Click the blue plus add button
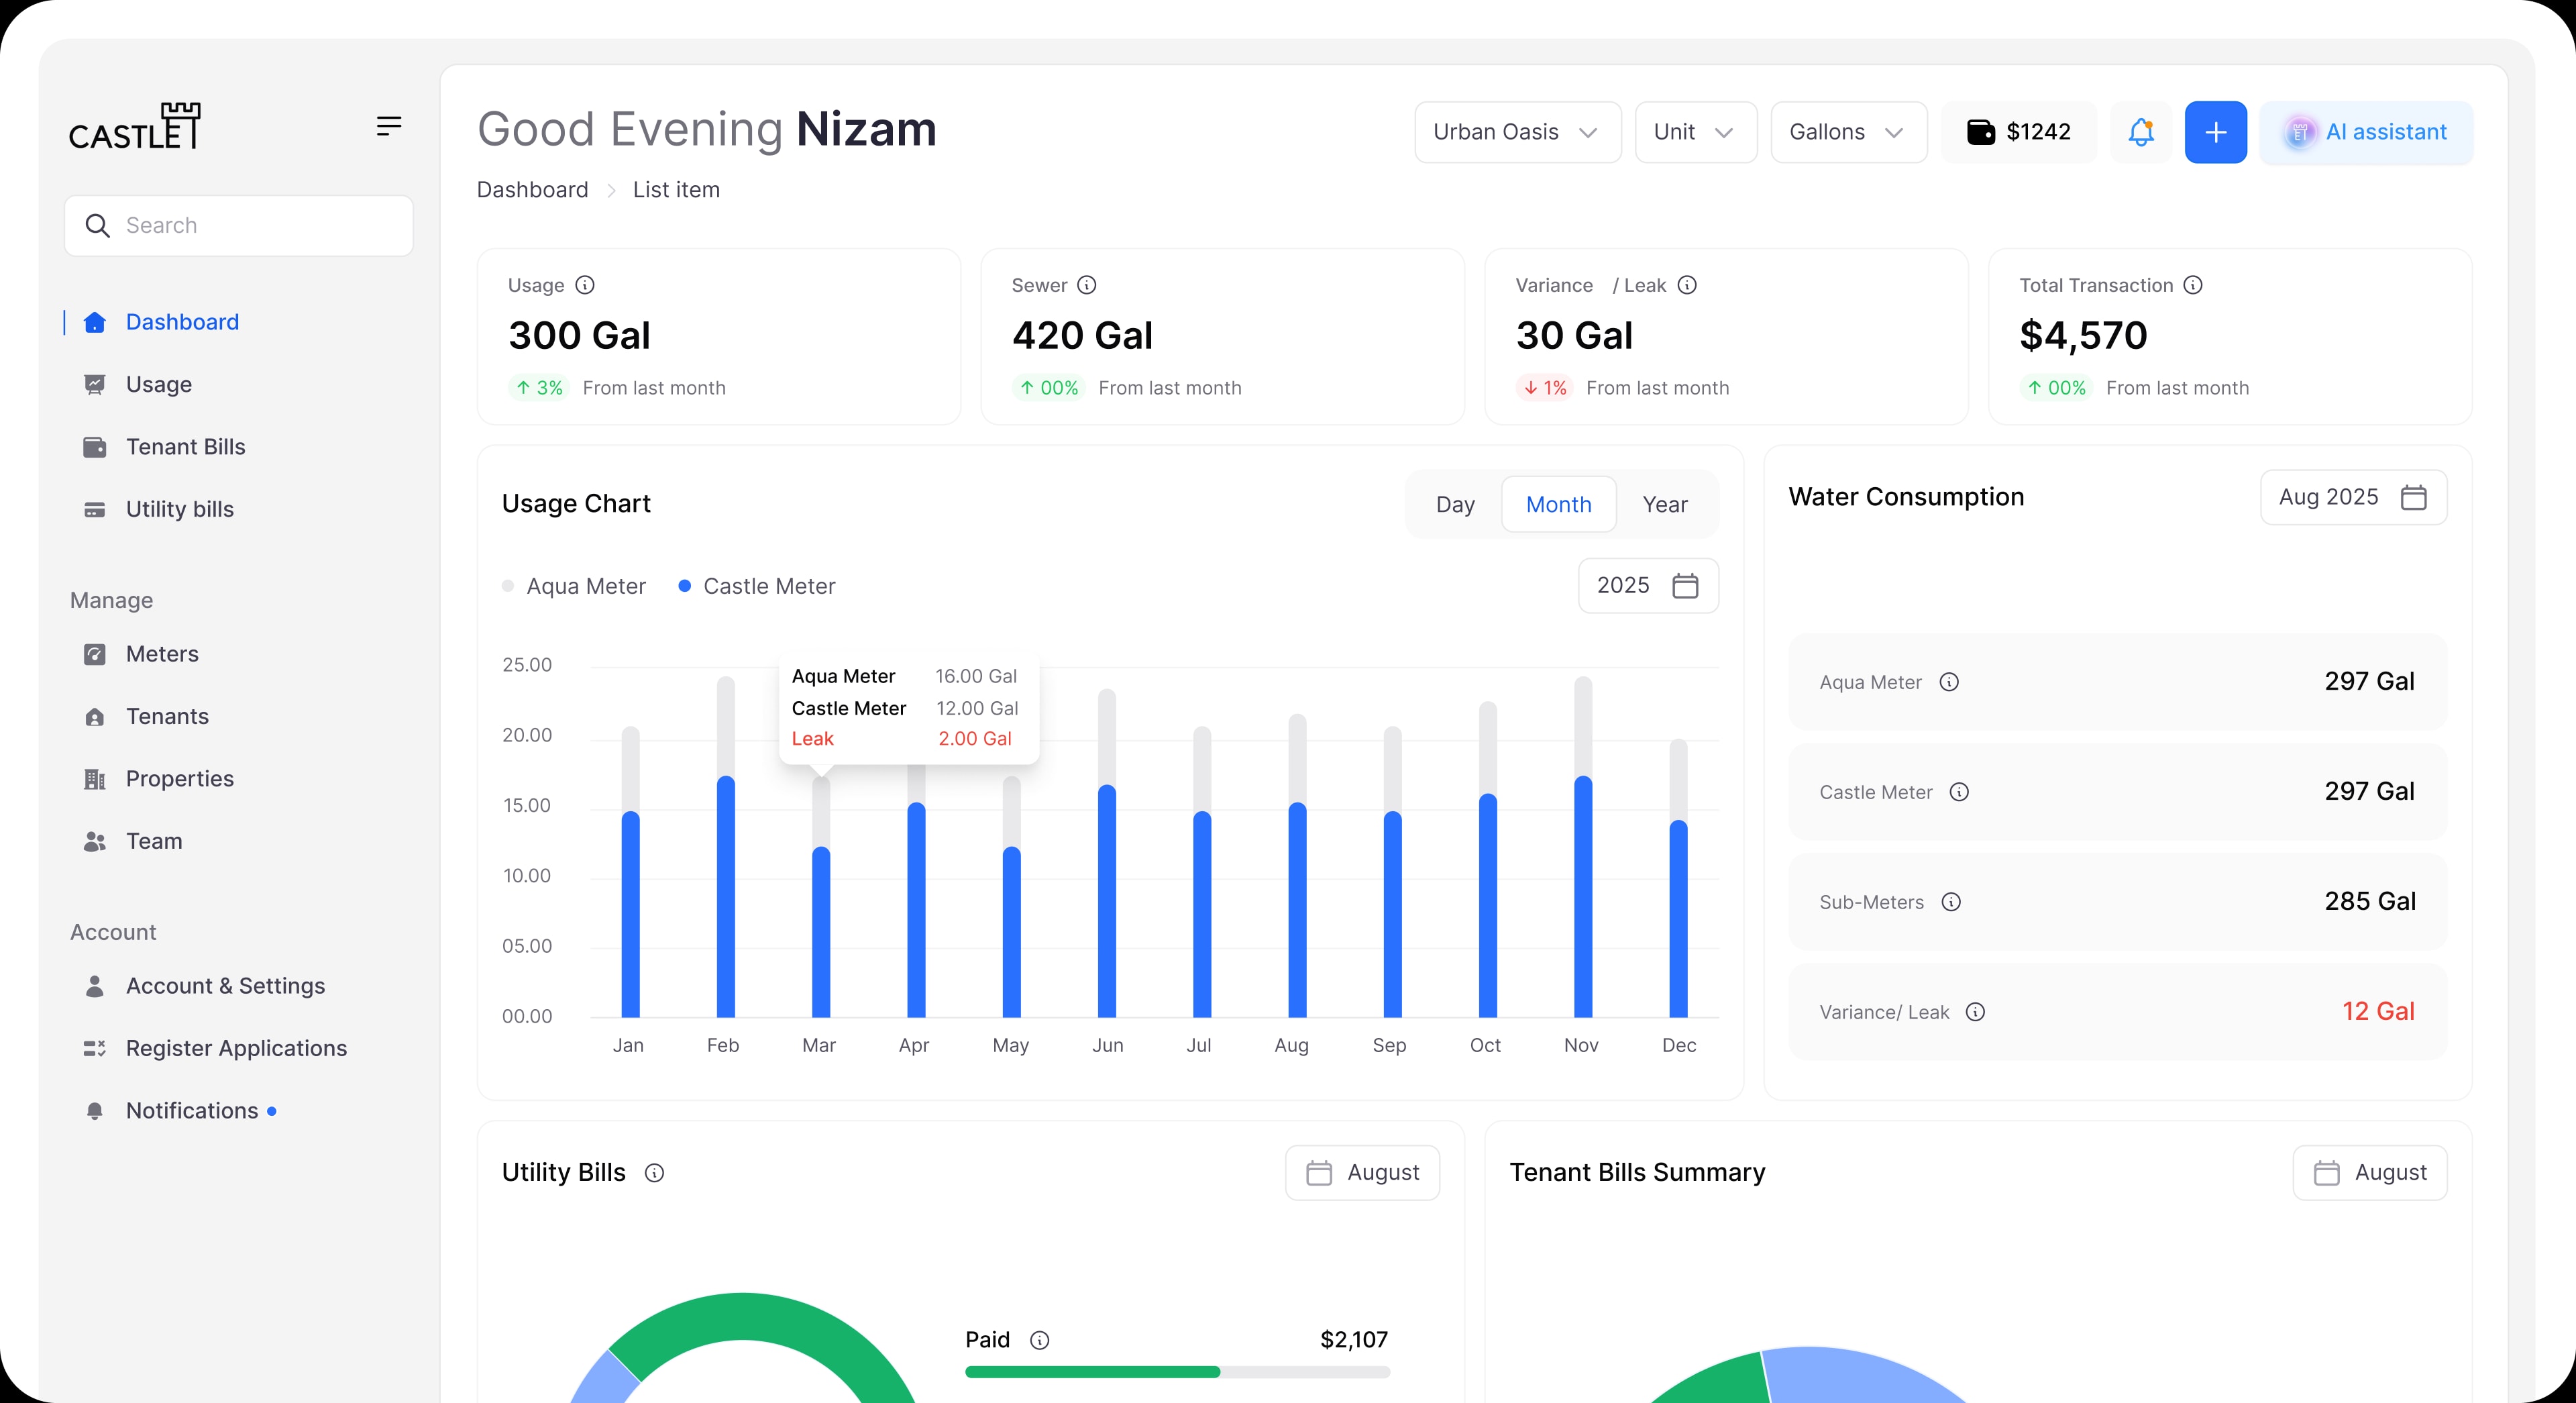The image size is (2576, 1403). tap(2215, 132)
